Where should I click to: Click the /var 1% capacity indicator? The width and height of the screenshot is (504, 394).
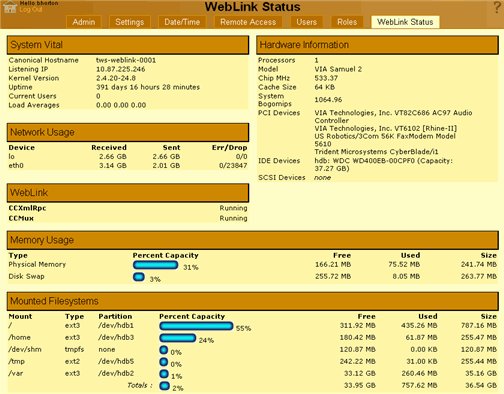164,374
